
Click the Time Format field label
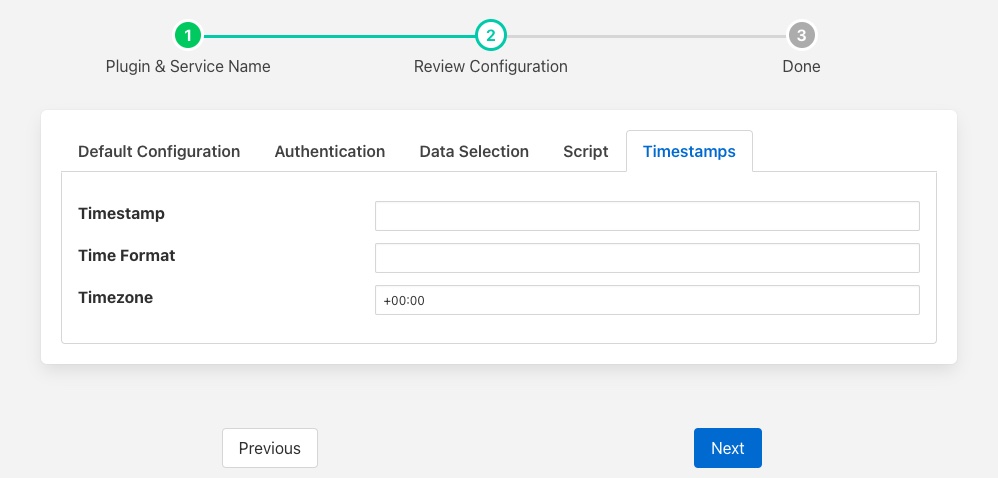126,256
